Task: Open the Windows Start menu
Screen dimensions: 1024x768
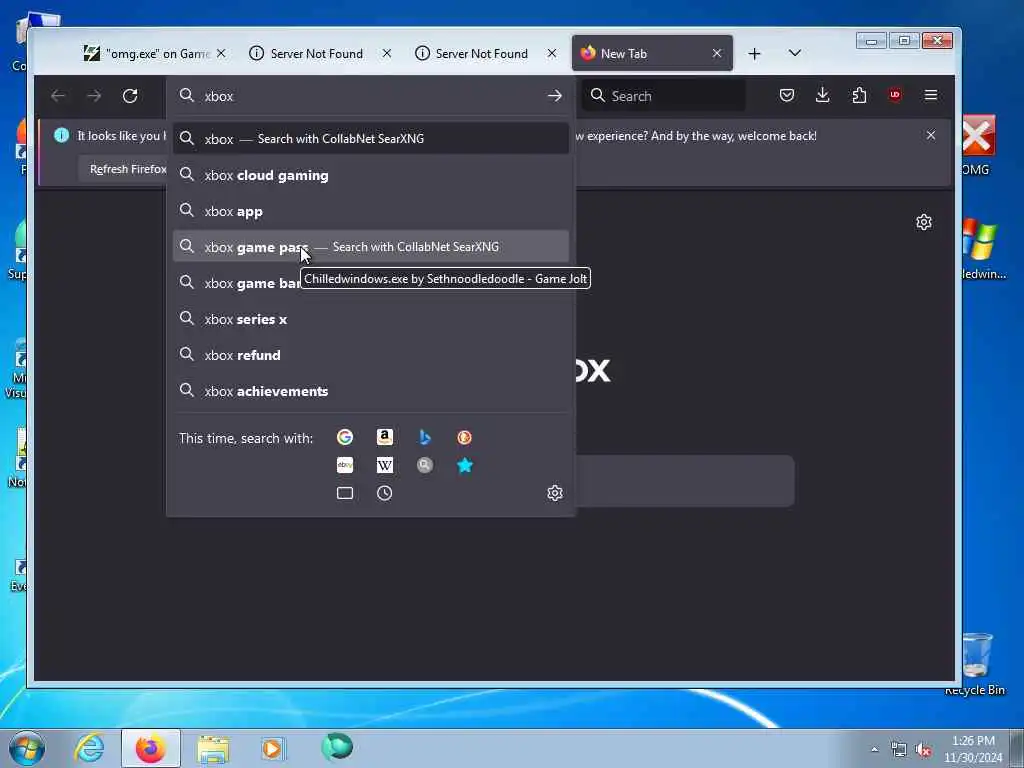Action: (x=27, y=748)
